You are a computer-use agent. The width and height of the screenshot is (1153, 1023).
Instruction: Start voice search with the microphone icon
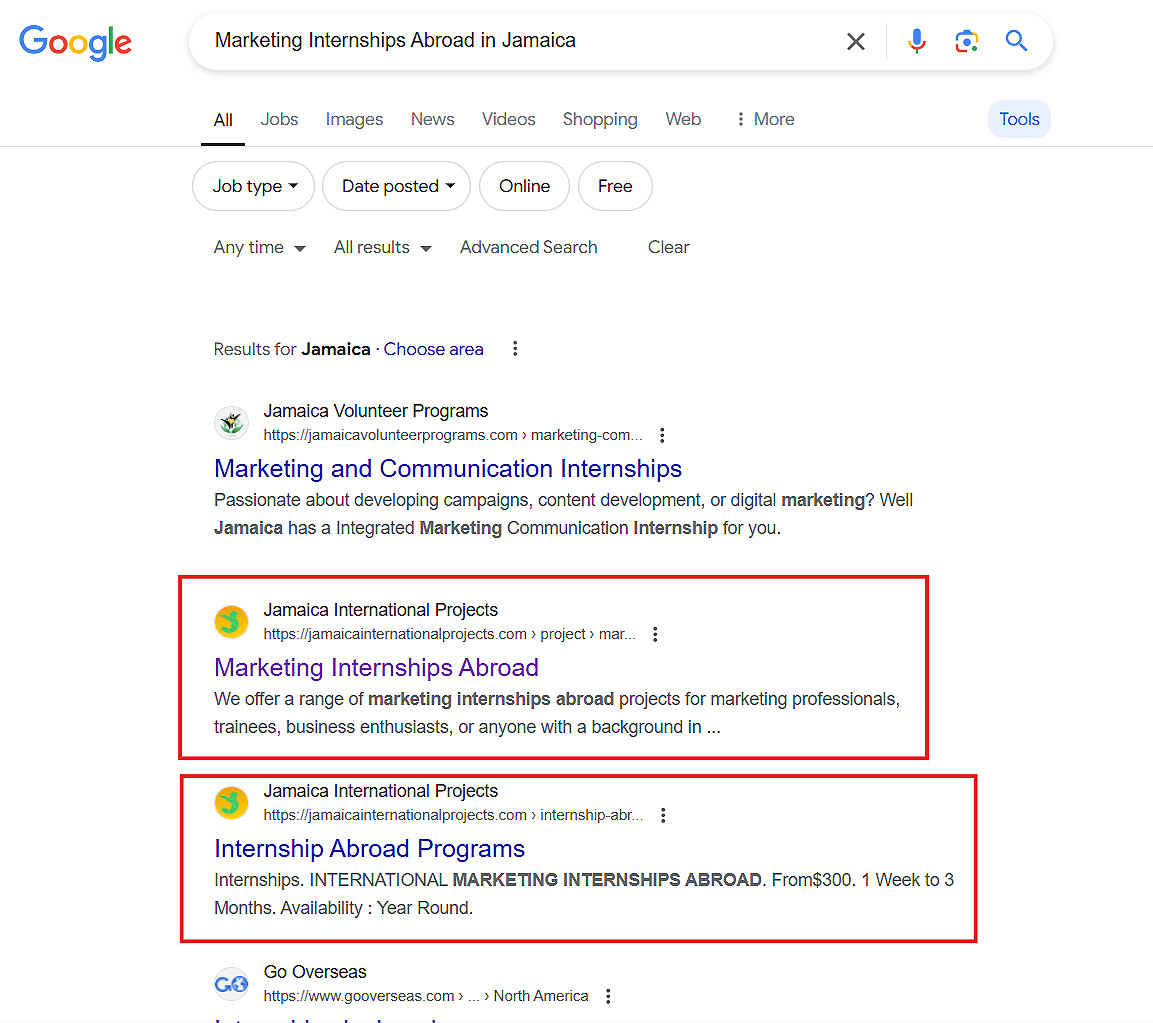pos(916,41)
